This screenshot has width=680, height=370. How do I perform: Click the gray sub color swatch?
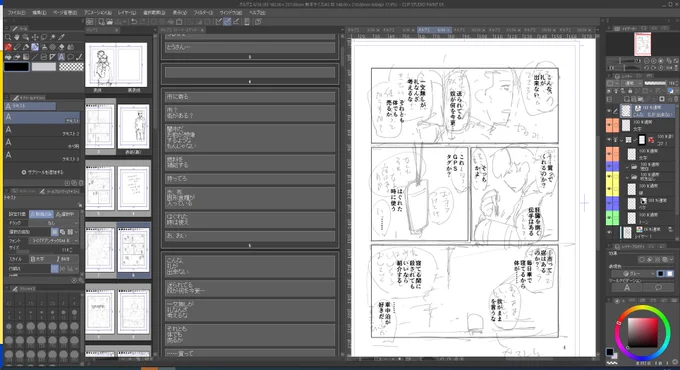click(44, 67)
